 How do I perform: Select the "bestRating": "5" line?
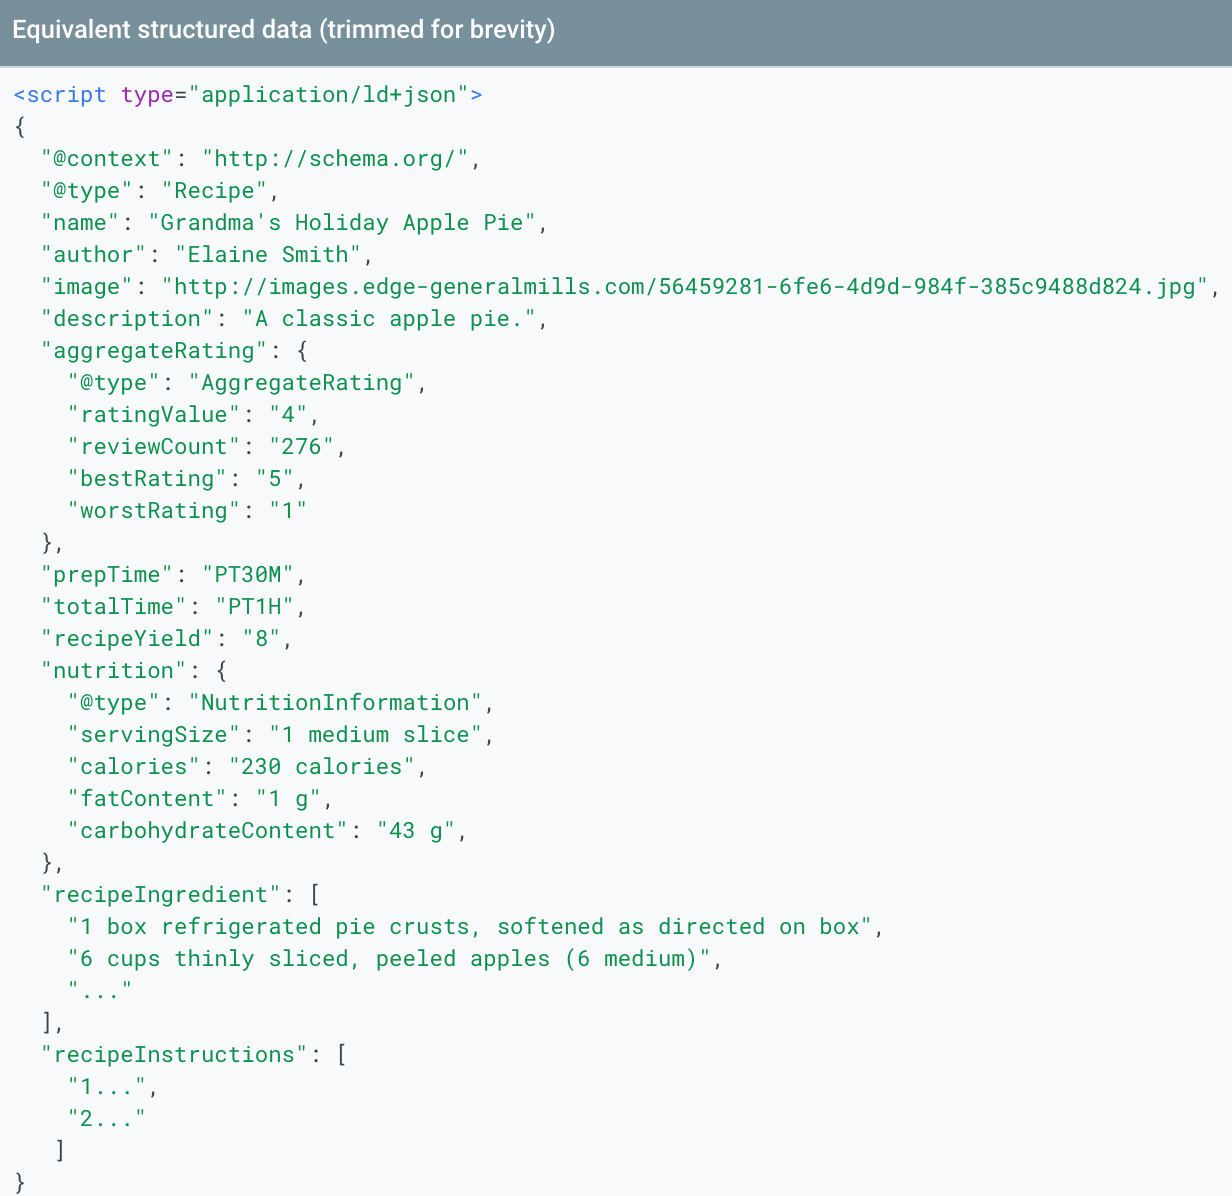click(x=187, y=479)
